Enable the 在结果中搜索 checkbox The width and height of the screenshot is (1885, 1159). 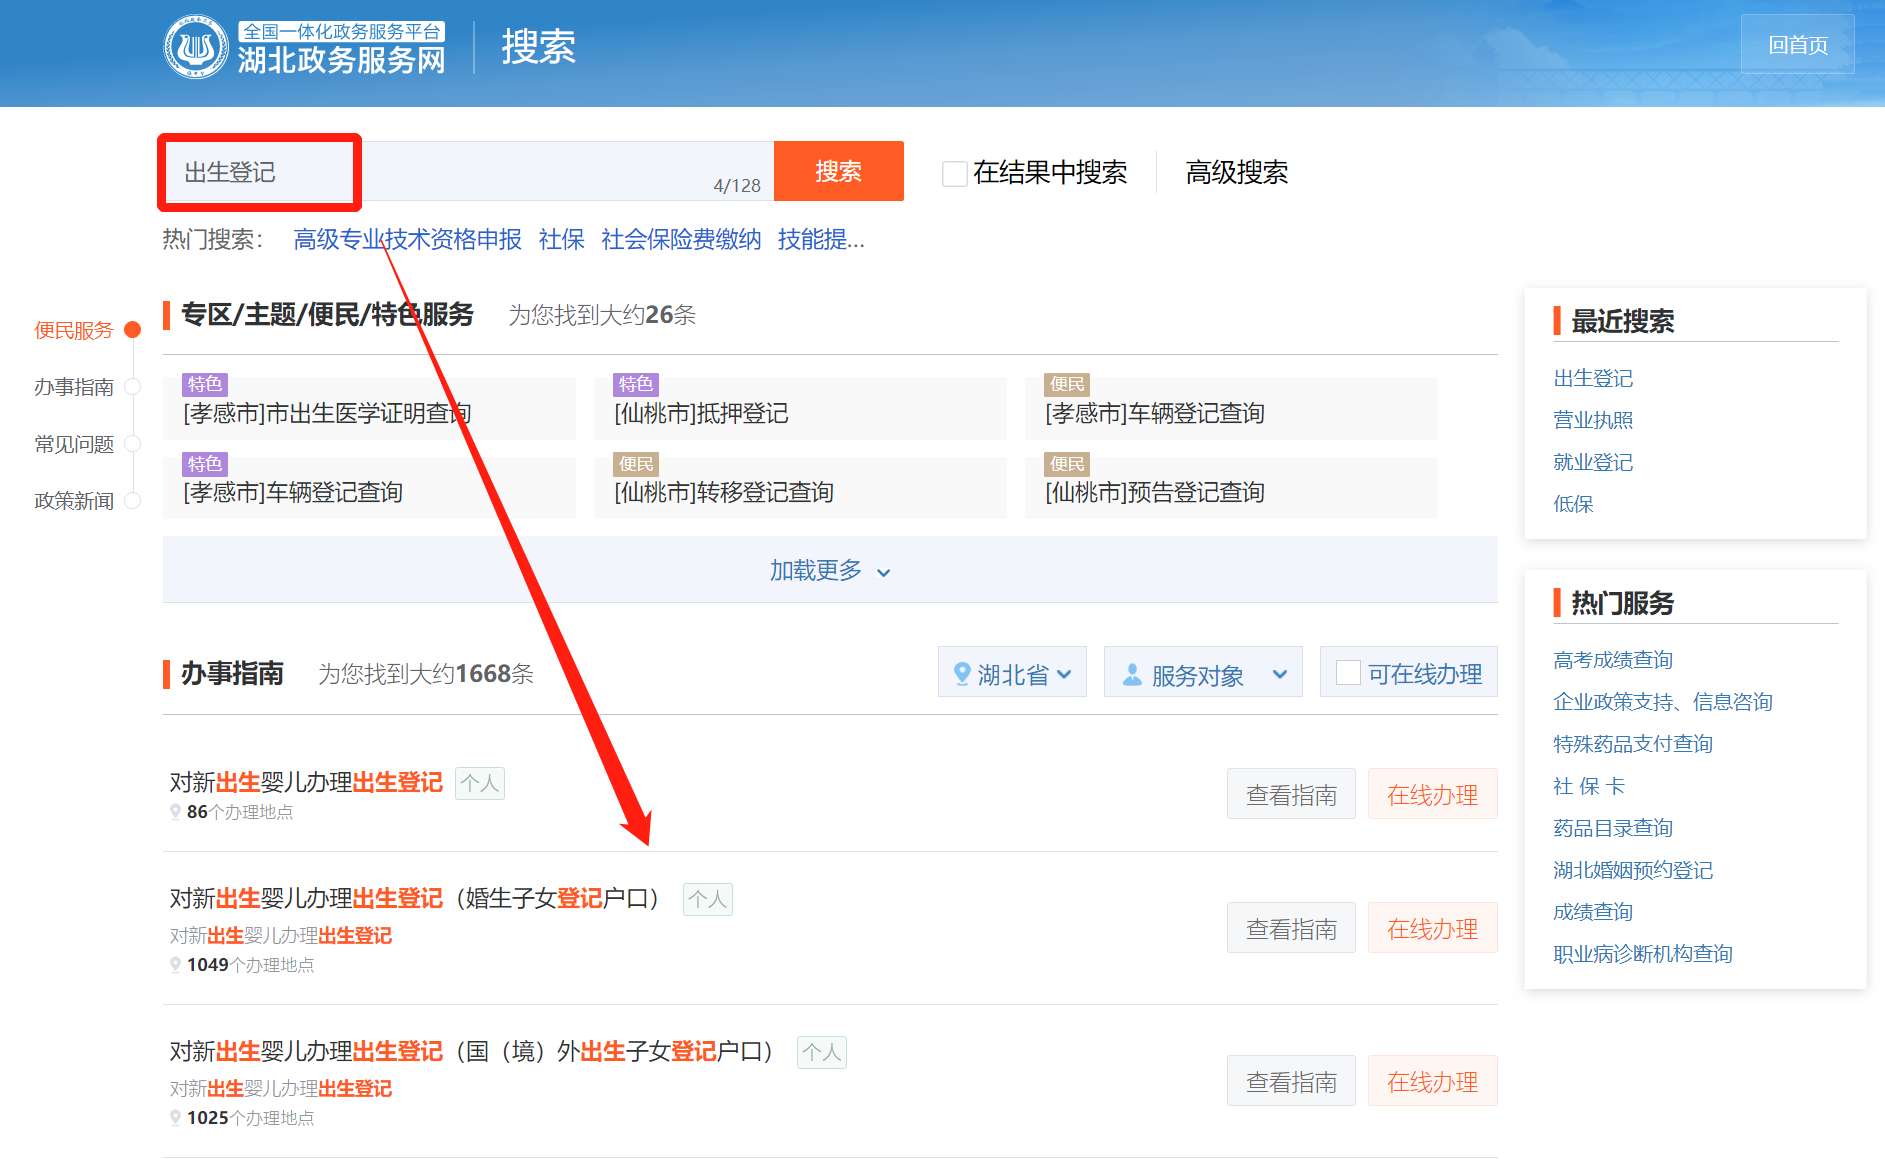(x=955, y=174)
